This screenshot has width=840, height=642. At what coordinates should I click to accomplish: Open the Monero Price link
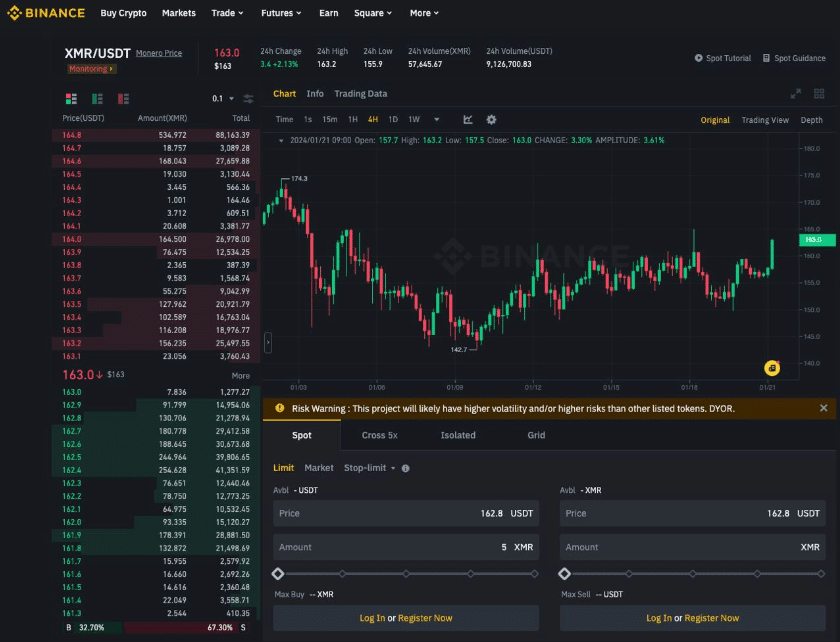click(159, 53)
